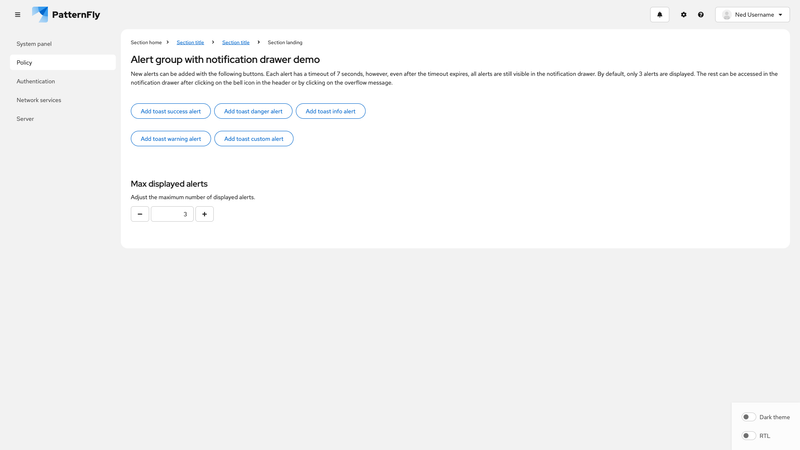The width and height of the screenshot is (800, 450).
Task: Click the hamburger menu icon
Action: (17, 15)
